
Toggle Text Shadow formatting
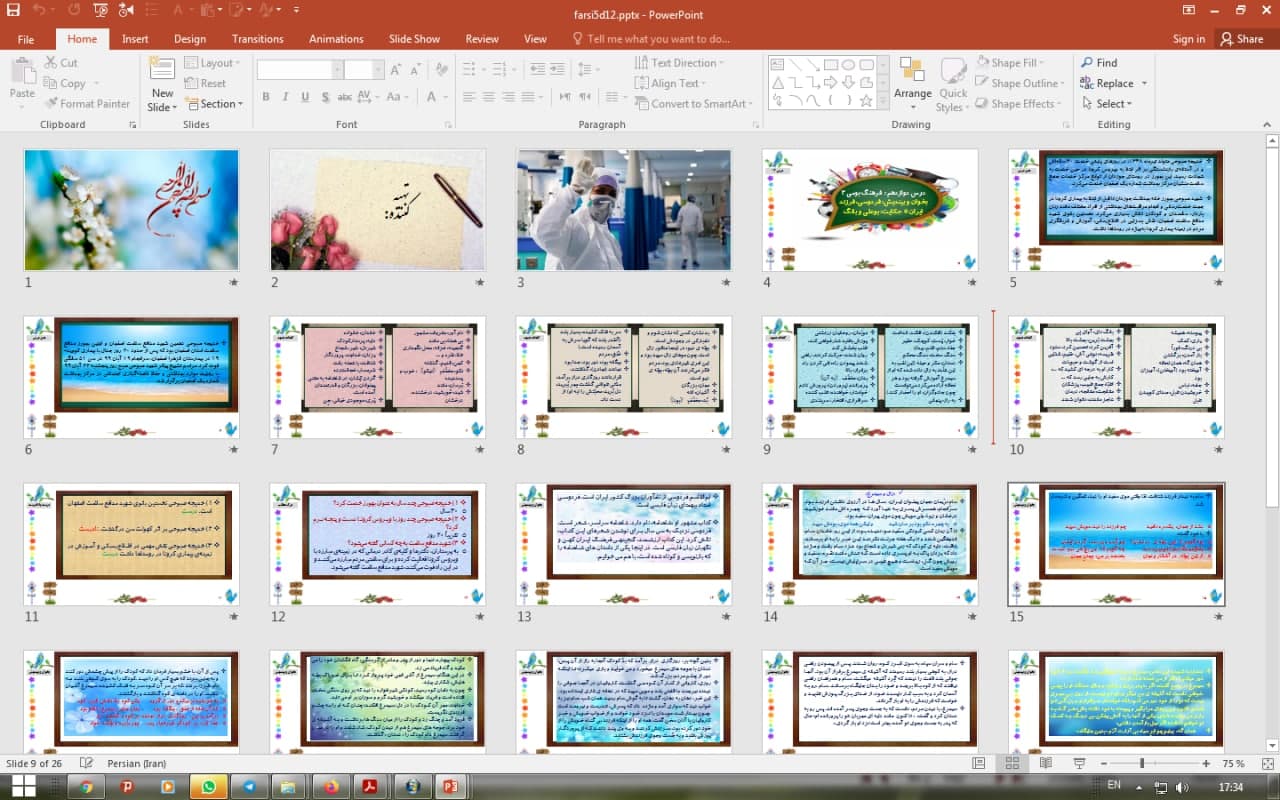pos(324,97)
